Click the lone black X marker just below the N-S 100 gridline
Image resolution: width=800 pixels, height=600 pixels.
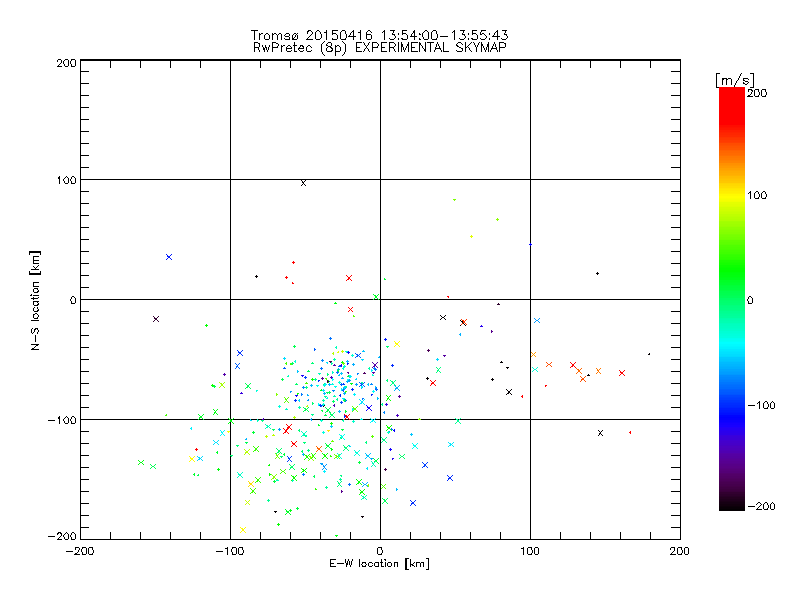pos(304,183)
